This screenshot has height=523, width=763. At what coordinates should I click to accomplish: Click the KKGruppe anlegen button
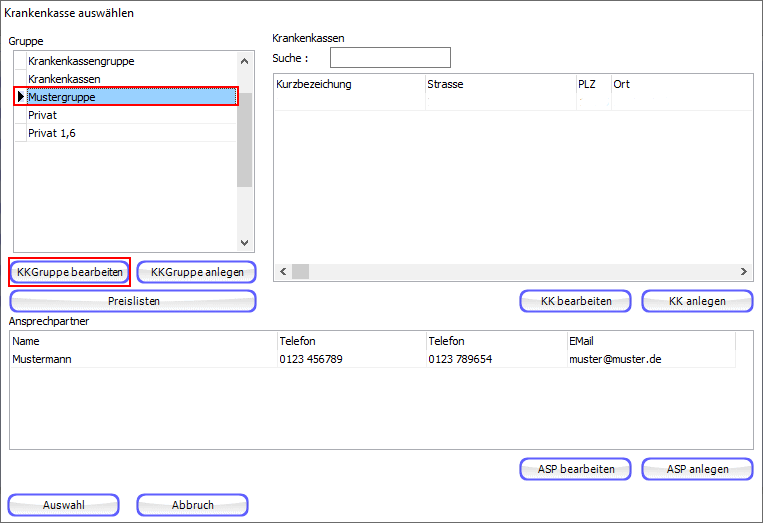[x=197, y=272]
